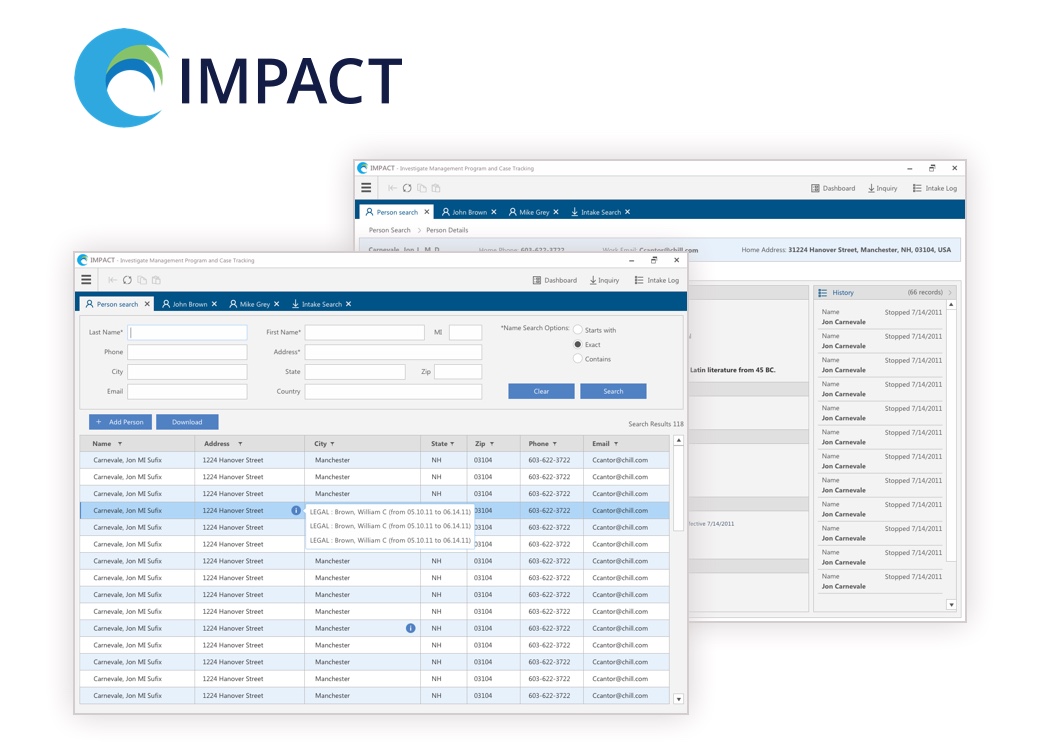Click refresh icon in front window toolbar
Image resolution: width=1048 pixels, height=750 pixels.
(x=127, y=280)
